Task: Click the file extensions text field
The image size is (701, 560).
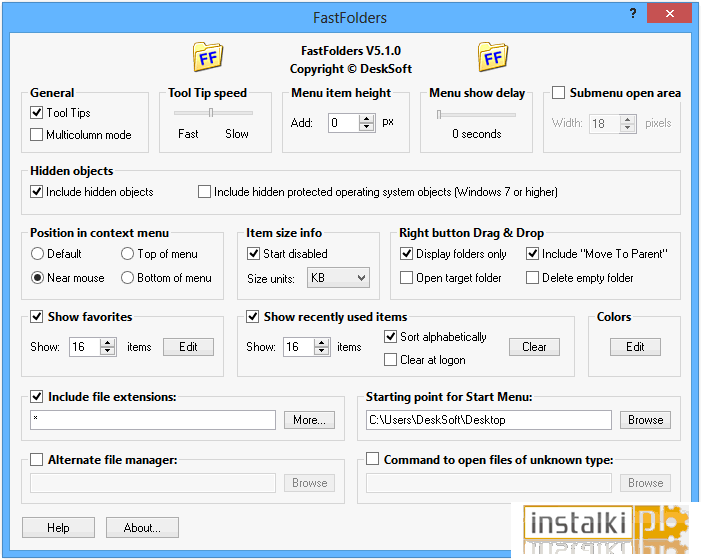Action: [153, 420]
